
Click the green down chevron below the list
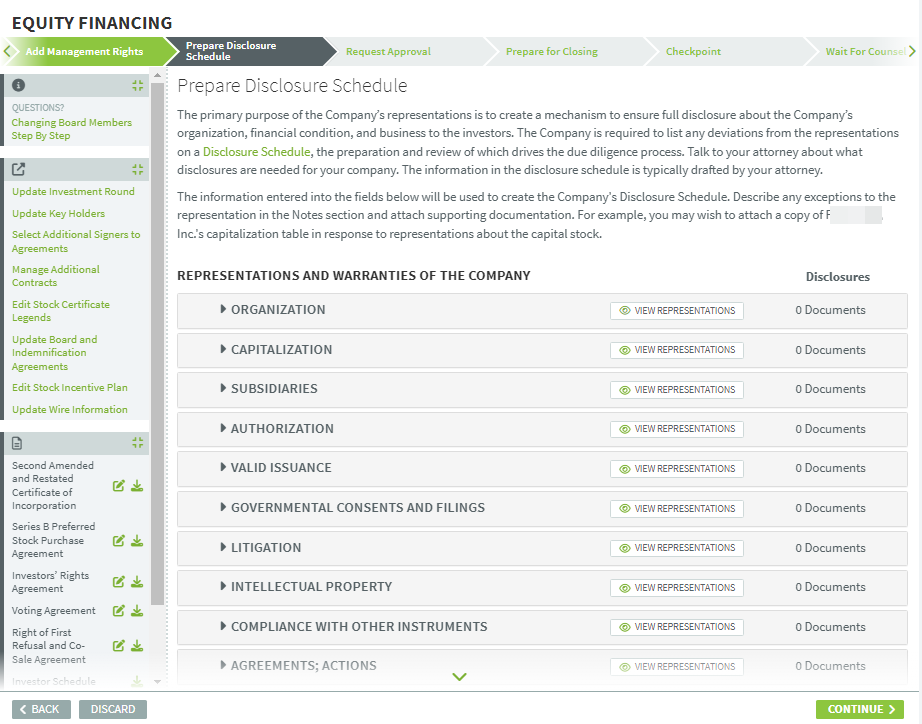459,677
